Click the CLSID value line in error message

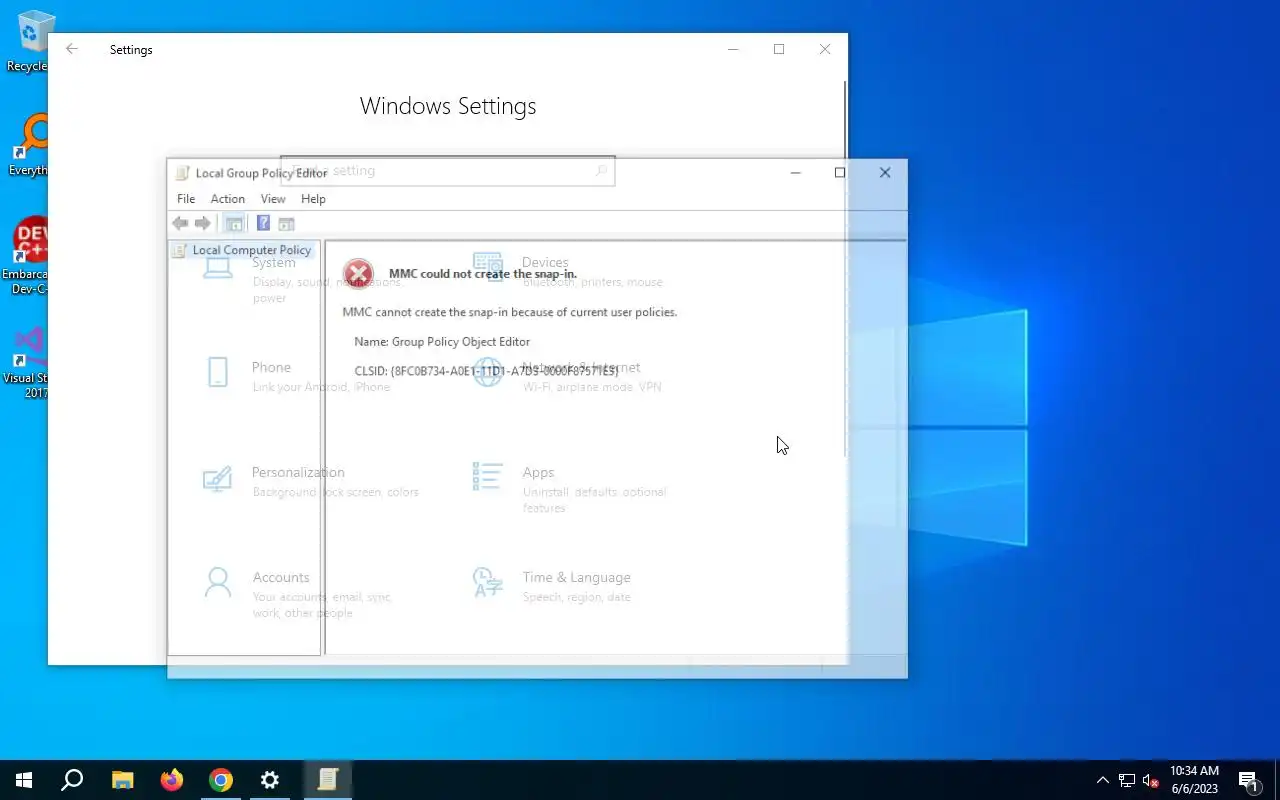point(486,371)
